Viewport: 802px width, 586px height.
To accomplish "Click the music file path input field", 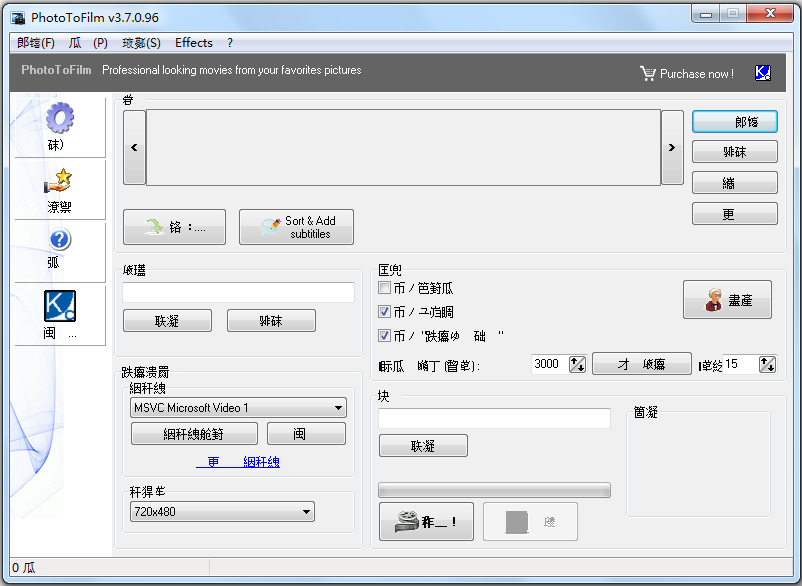I will coord(238,292).
